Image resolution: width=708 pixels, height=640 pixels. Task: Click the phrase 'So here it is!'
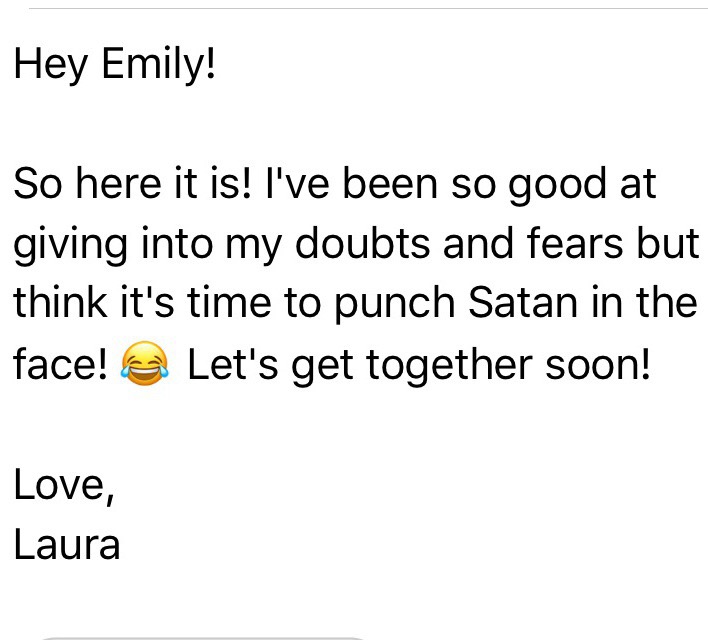click(x=132, y=183)
